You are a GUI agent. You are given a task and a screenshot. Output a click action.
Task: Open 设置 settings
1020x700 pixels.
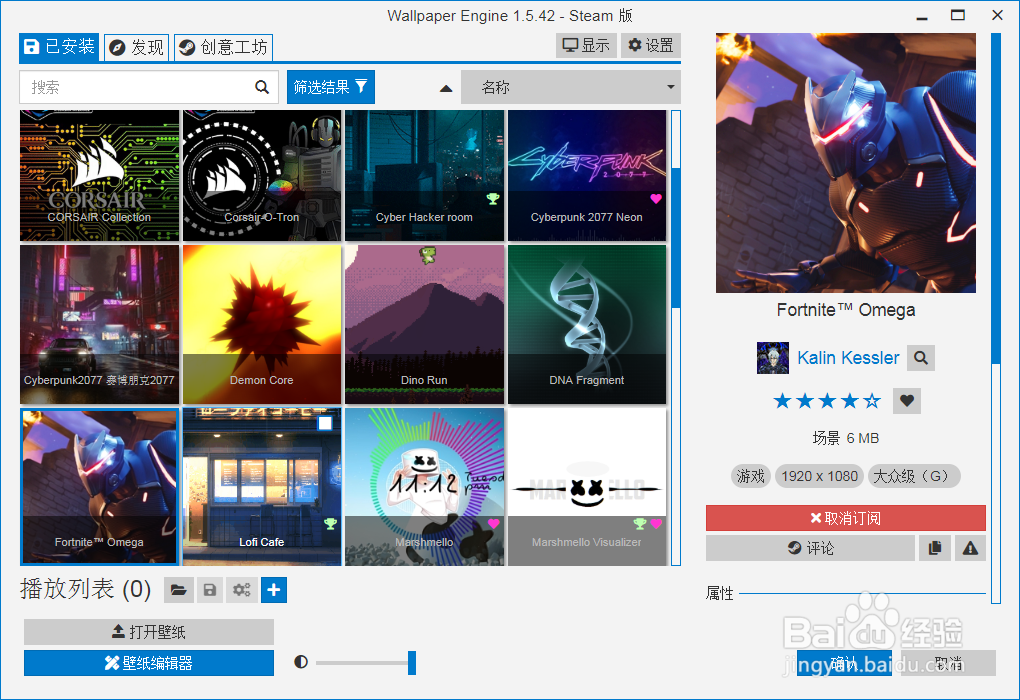pyautogui.click(x=651, y=46)
